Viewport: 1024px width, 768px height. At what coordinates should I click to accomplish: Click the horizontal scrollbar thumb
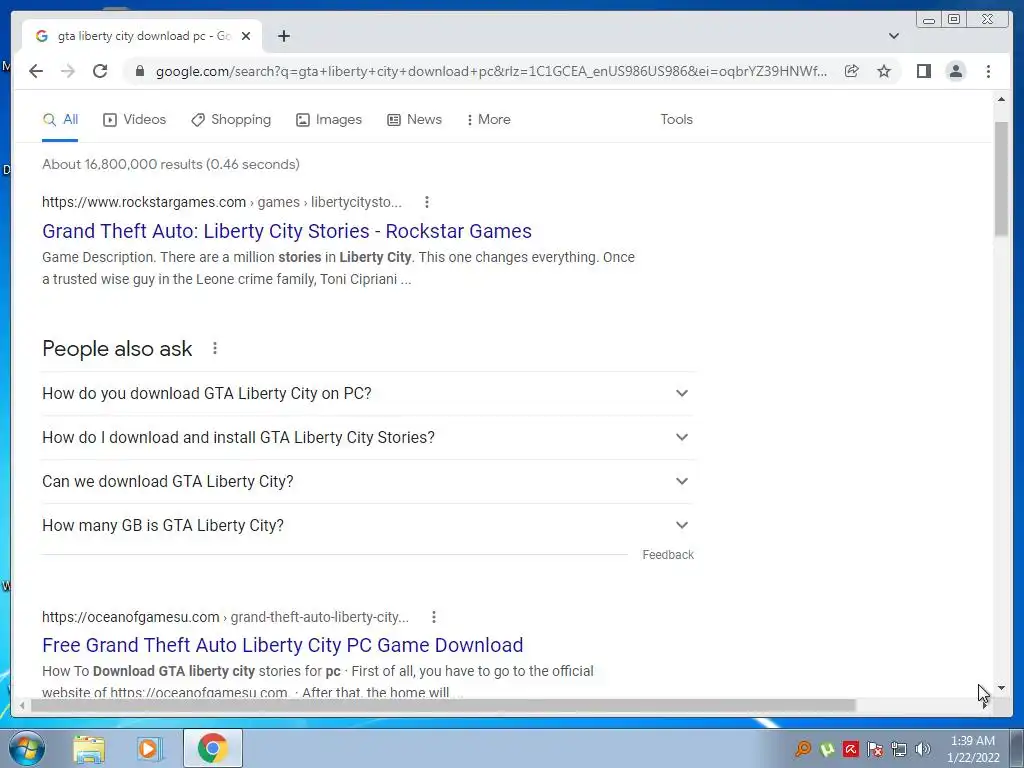coord(443,705)
